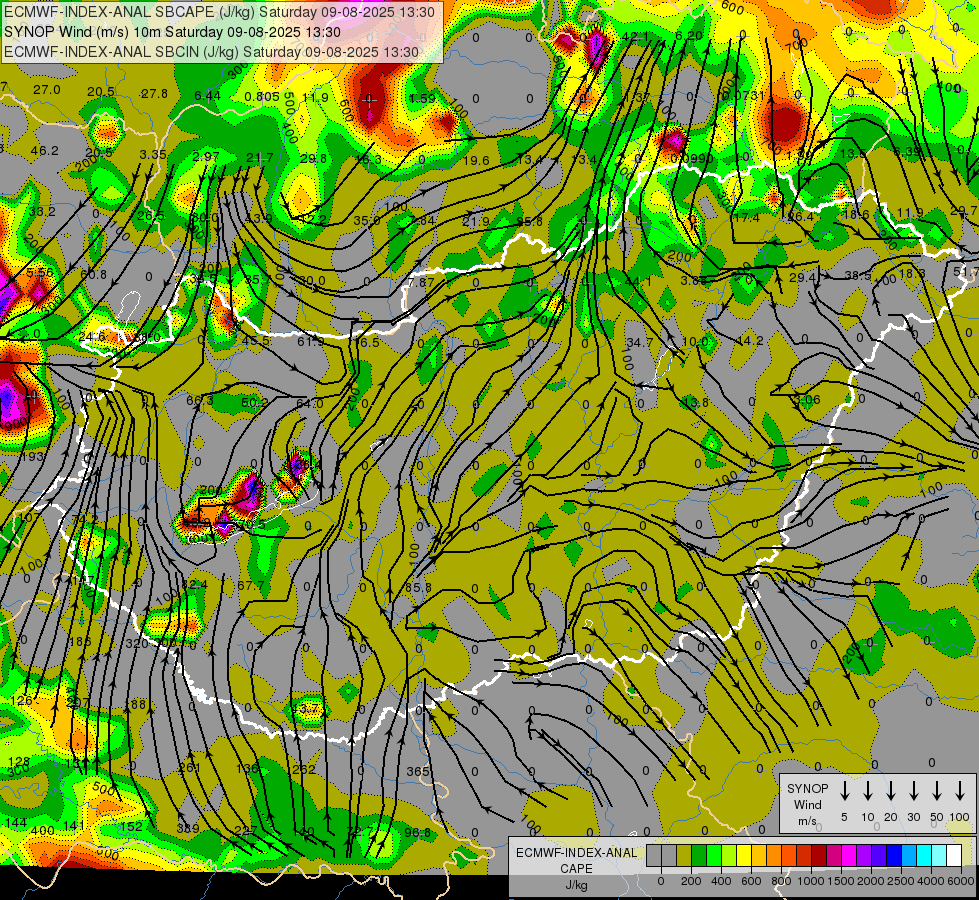Click the SYNOP Wind 10m title line
The width and height of the screenshot is (979, 900).
coord(172,32)
